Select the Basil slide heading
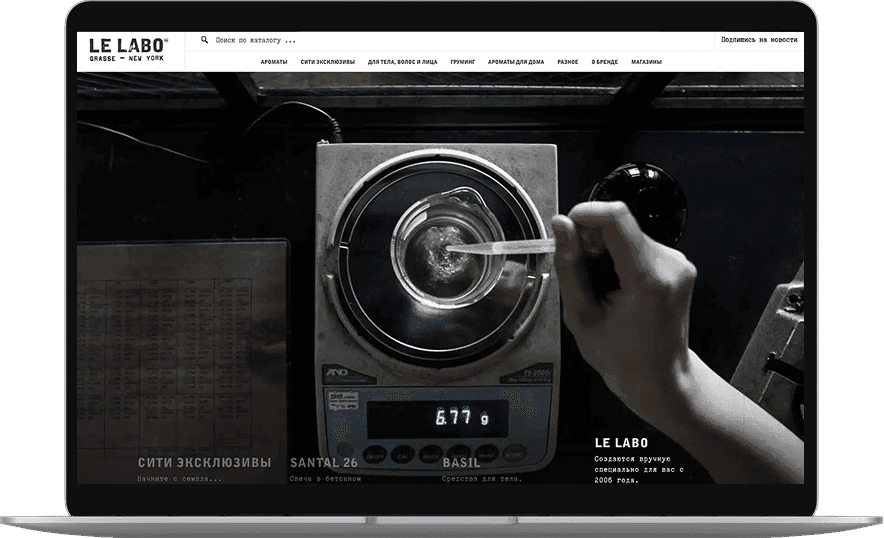Image resolution: width=884 pixels, height=538 pixels. [461, 462]
